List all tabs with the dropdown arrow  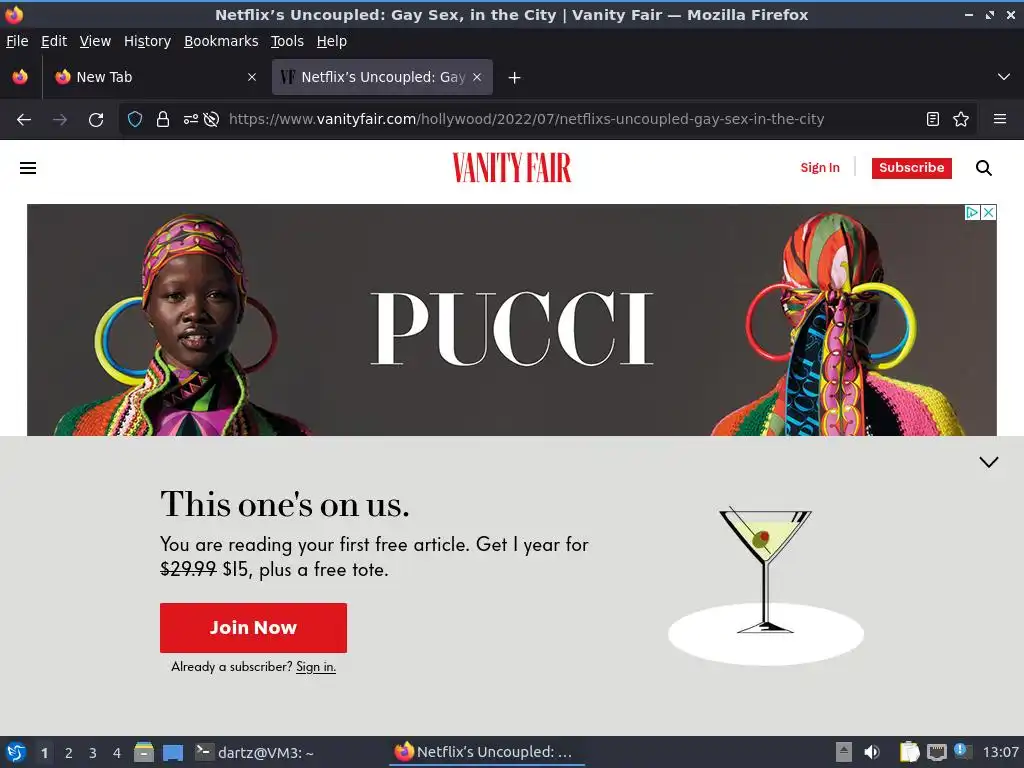point(1004,77)
